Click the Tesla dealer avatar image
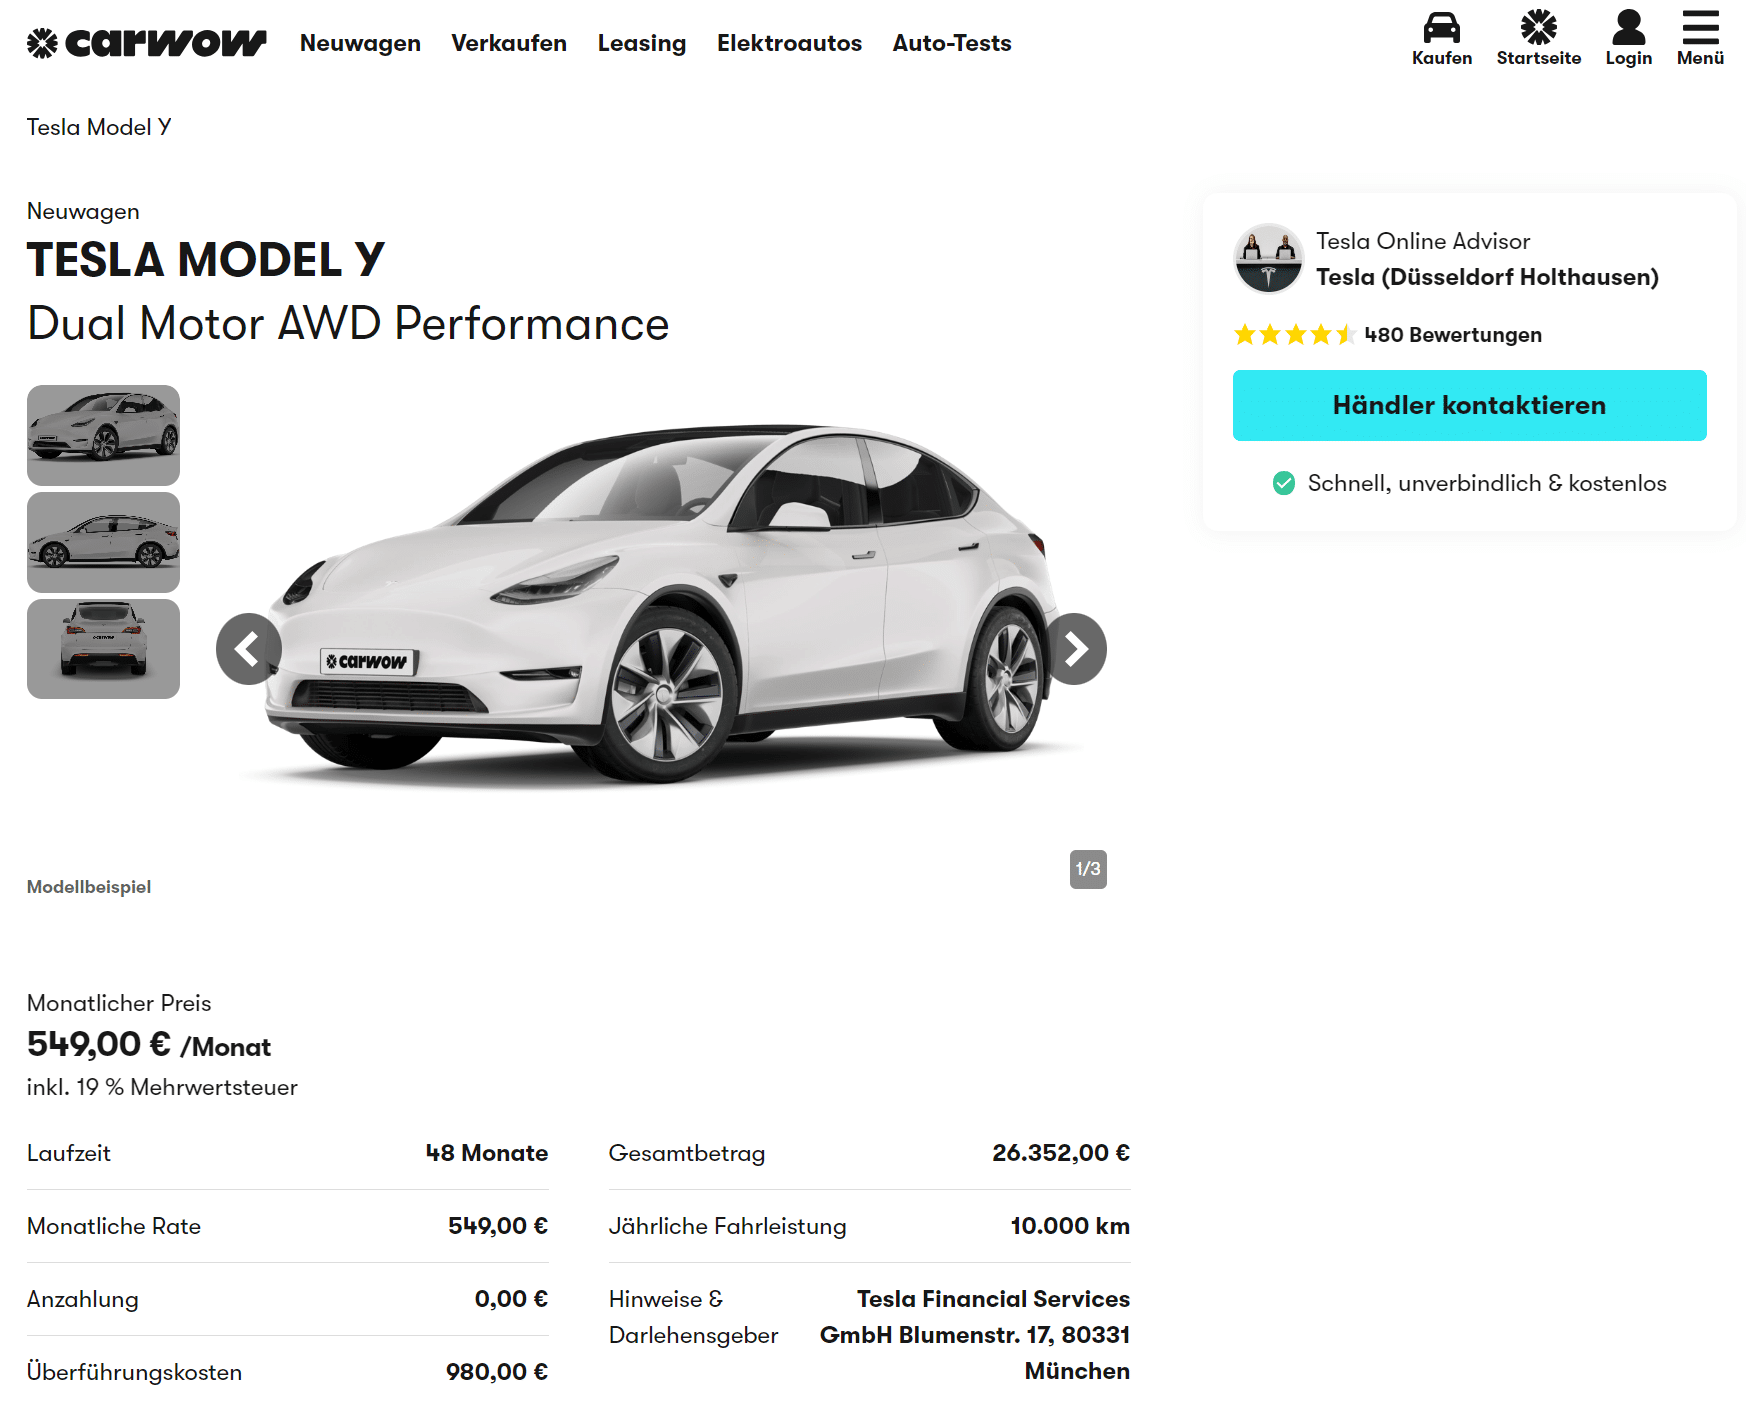 point(1268,259)
